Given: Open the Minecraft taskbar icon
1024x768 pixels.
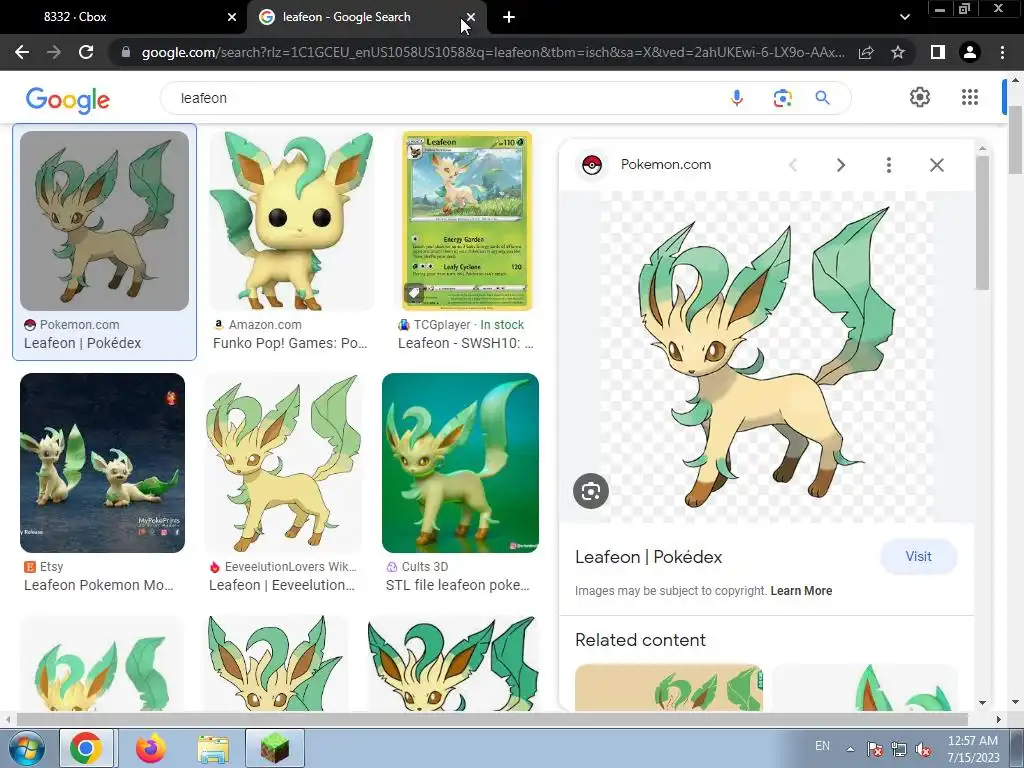Looking at the screenshot, I should (275, 748).
